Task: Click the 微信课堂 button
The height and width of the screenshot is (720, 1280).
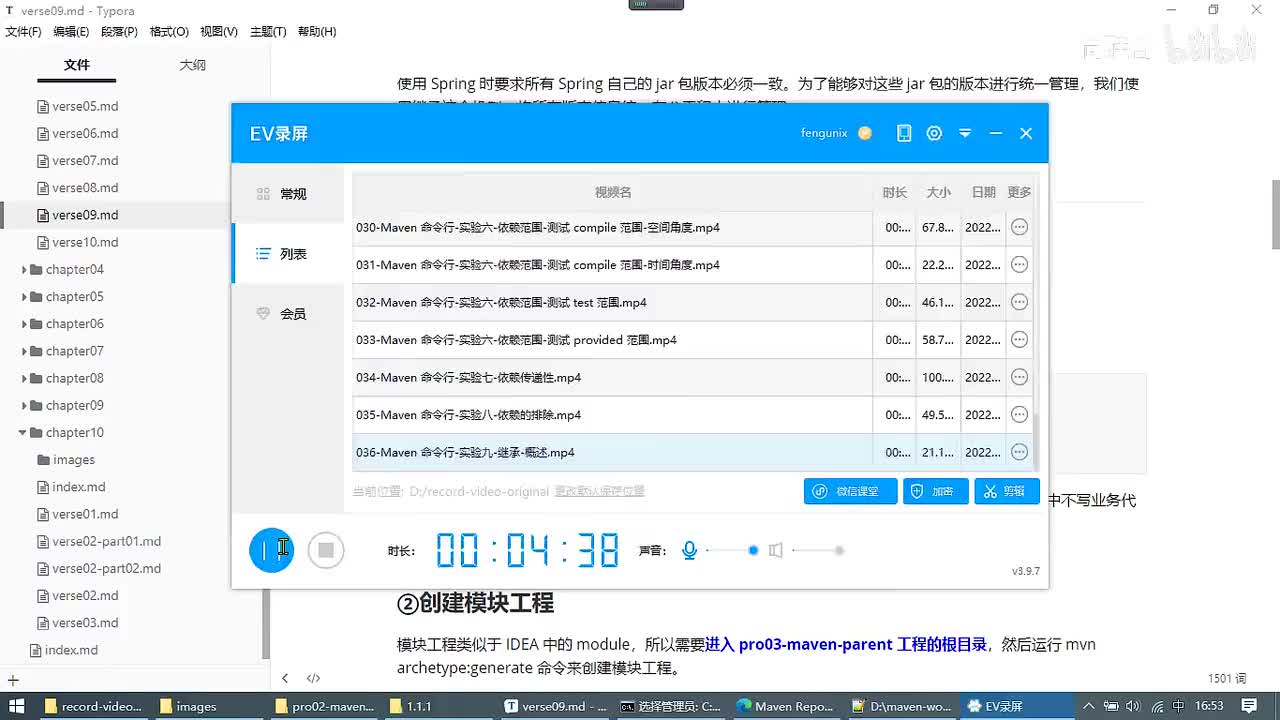Action: [x=850, y=491]
